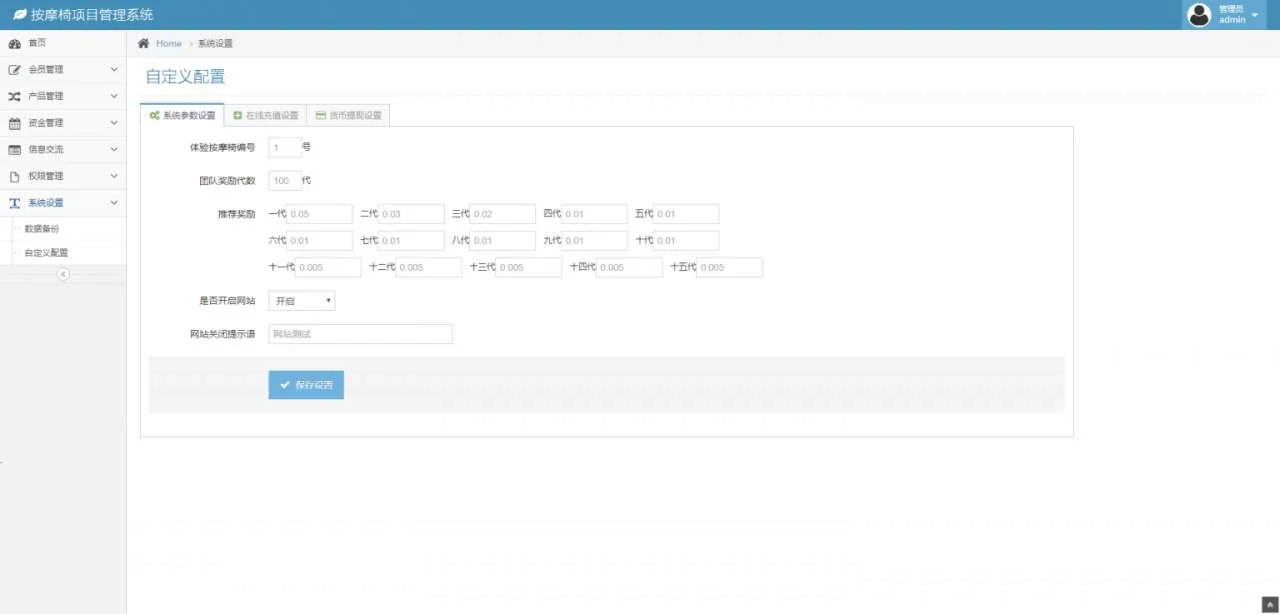Expand the 信息交流 sidebar chevron

[113, 150]
